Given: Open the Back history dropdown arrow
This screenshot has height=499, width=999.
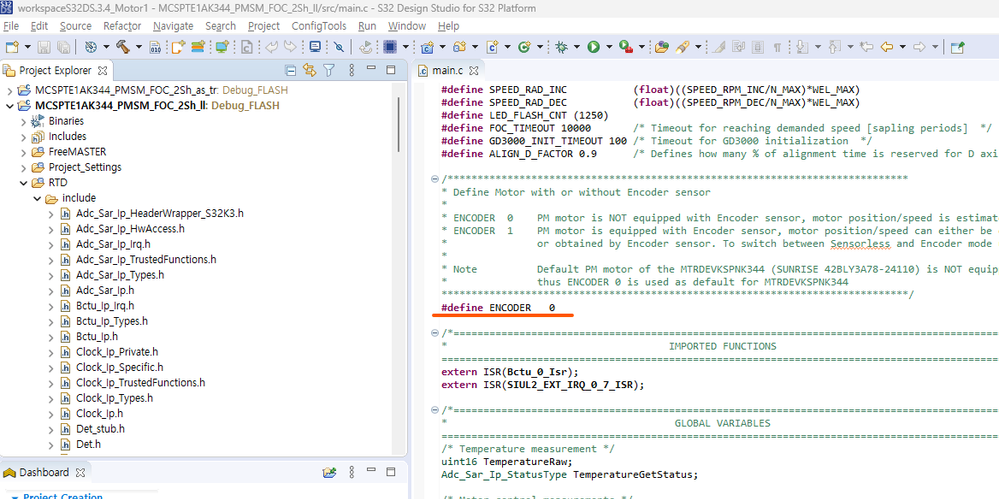Looking at the screenshot, I should (902, 47).
